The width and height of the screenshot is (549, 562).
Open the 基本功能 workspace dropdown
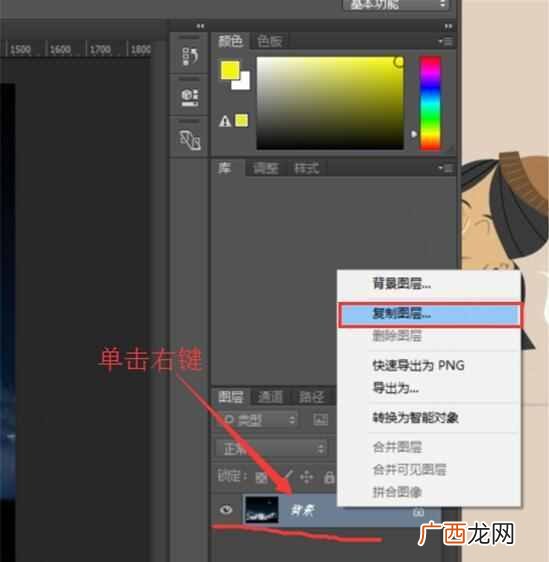pos(396,5)
